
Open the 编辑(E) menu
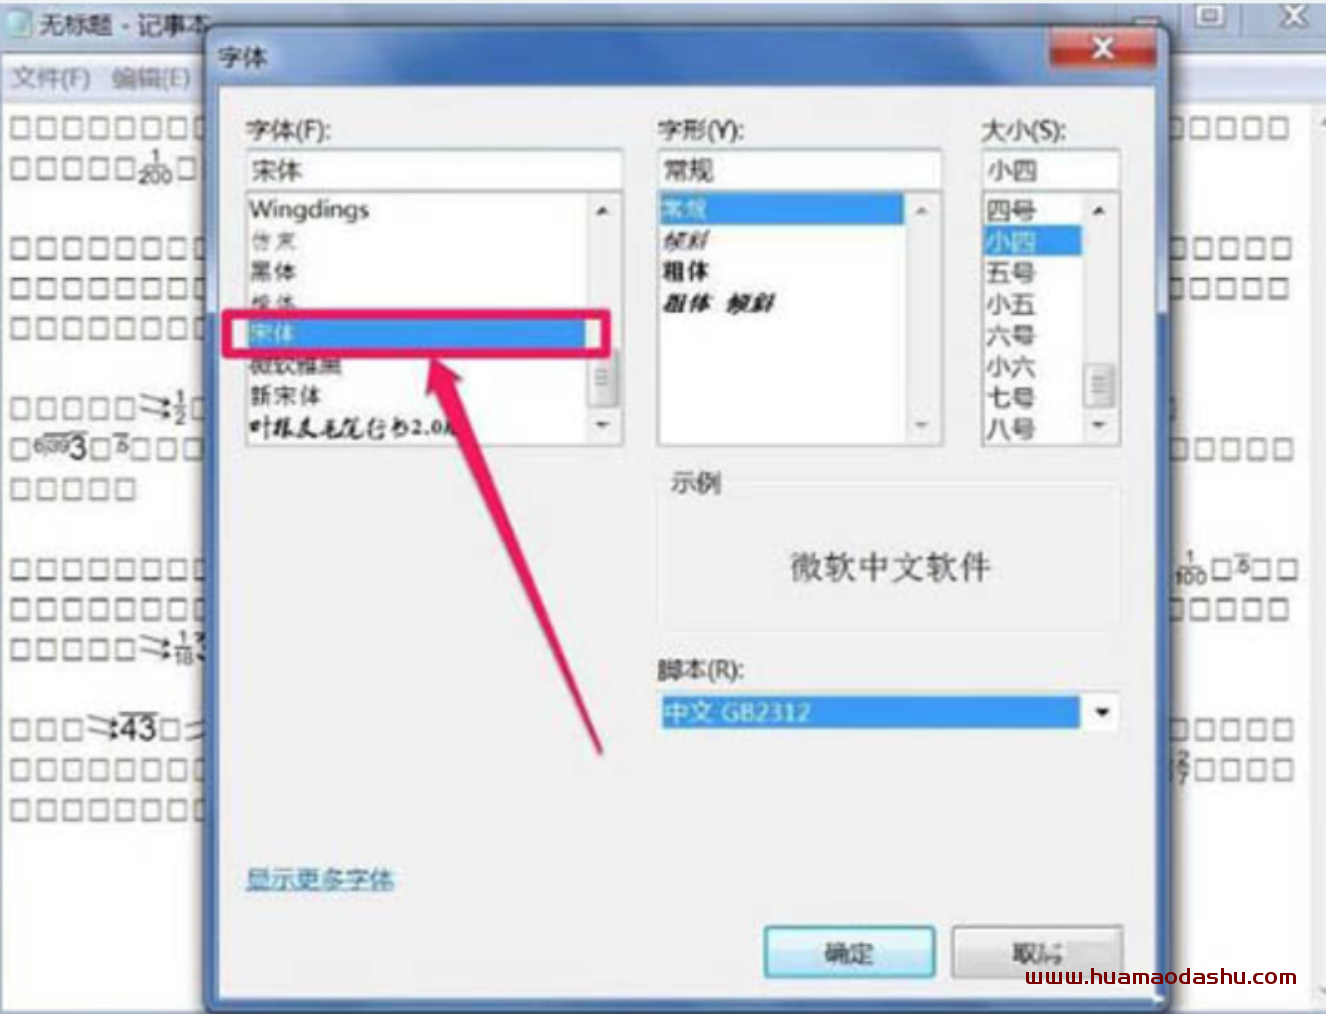150,78
